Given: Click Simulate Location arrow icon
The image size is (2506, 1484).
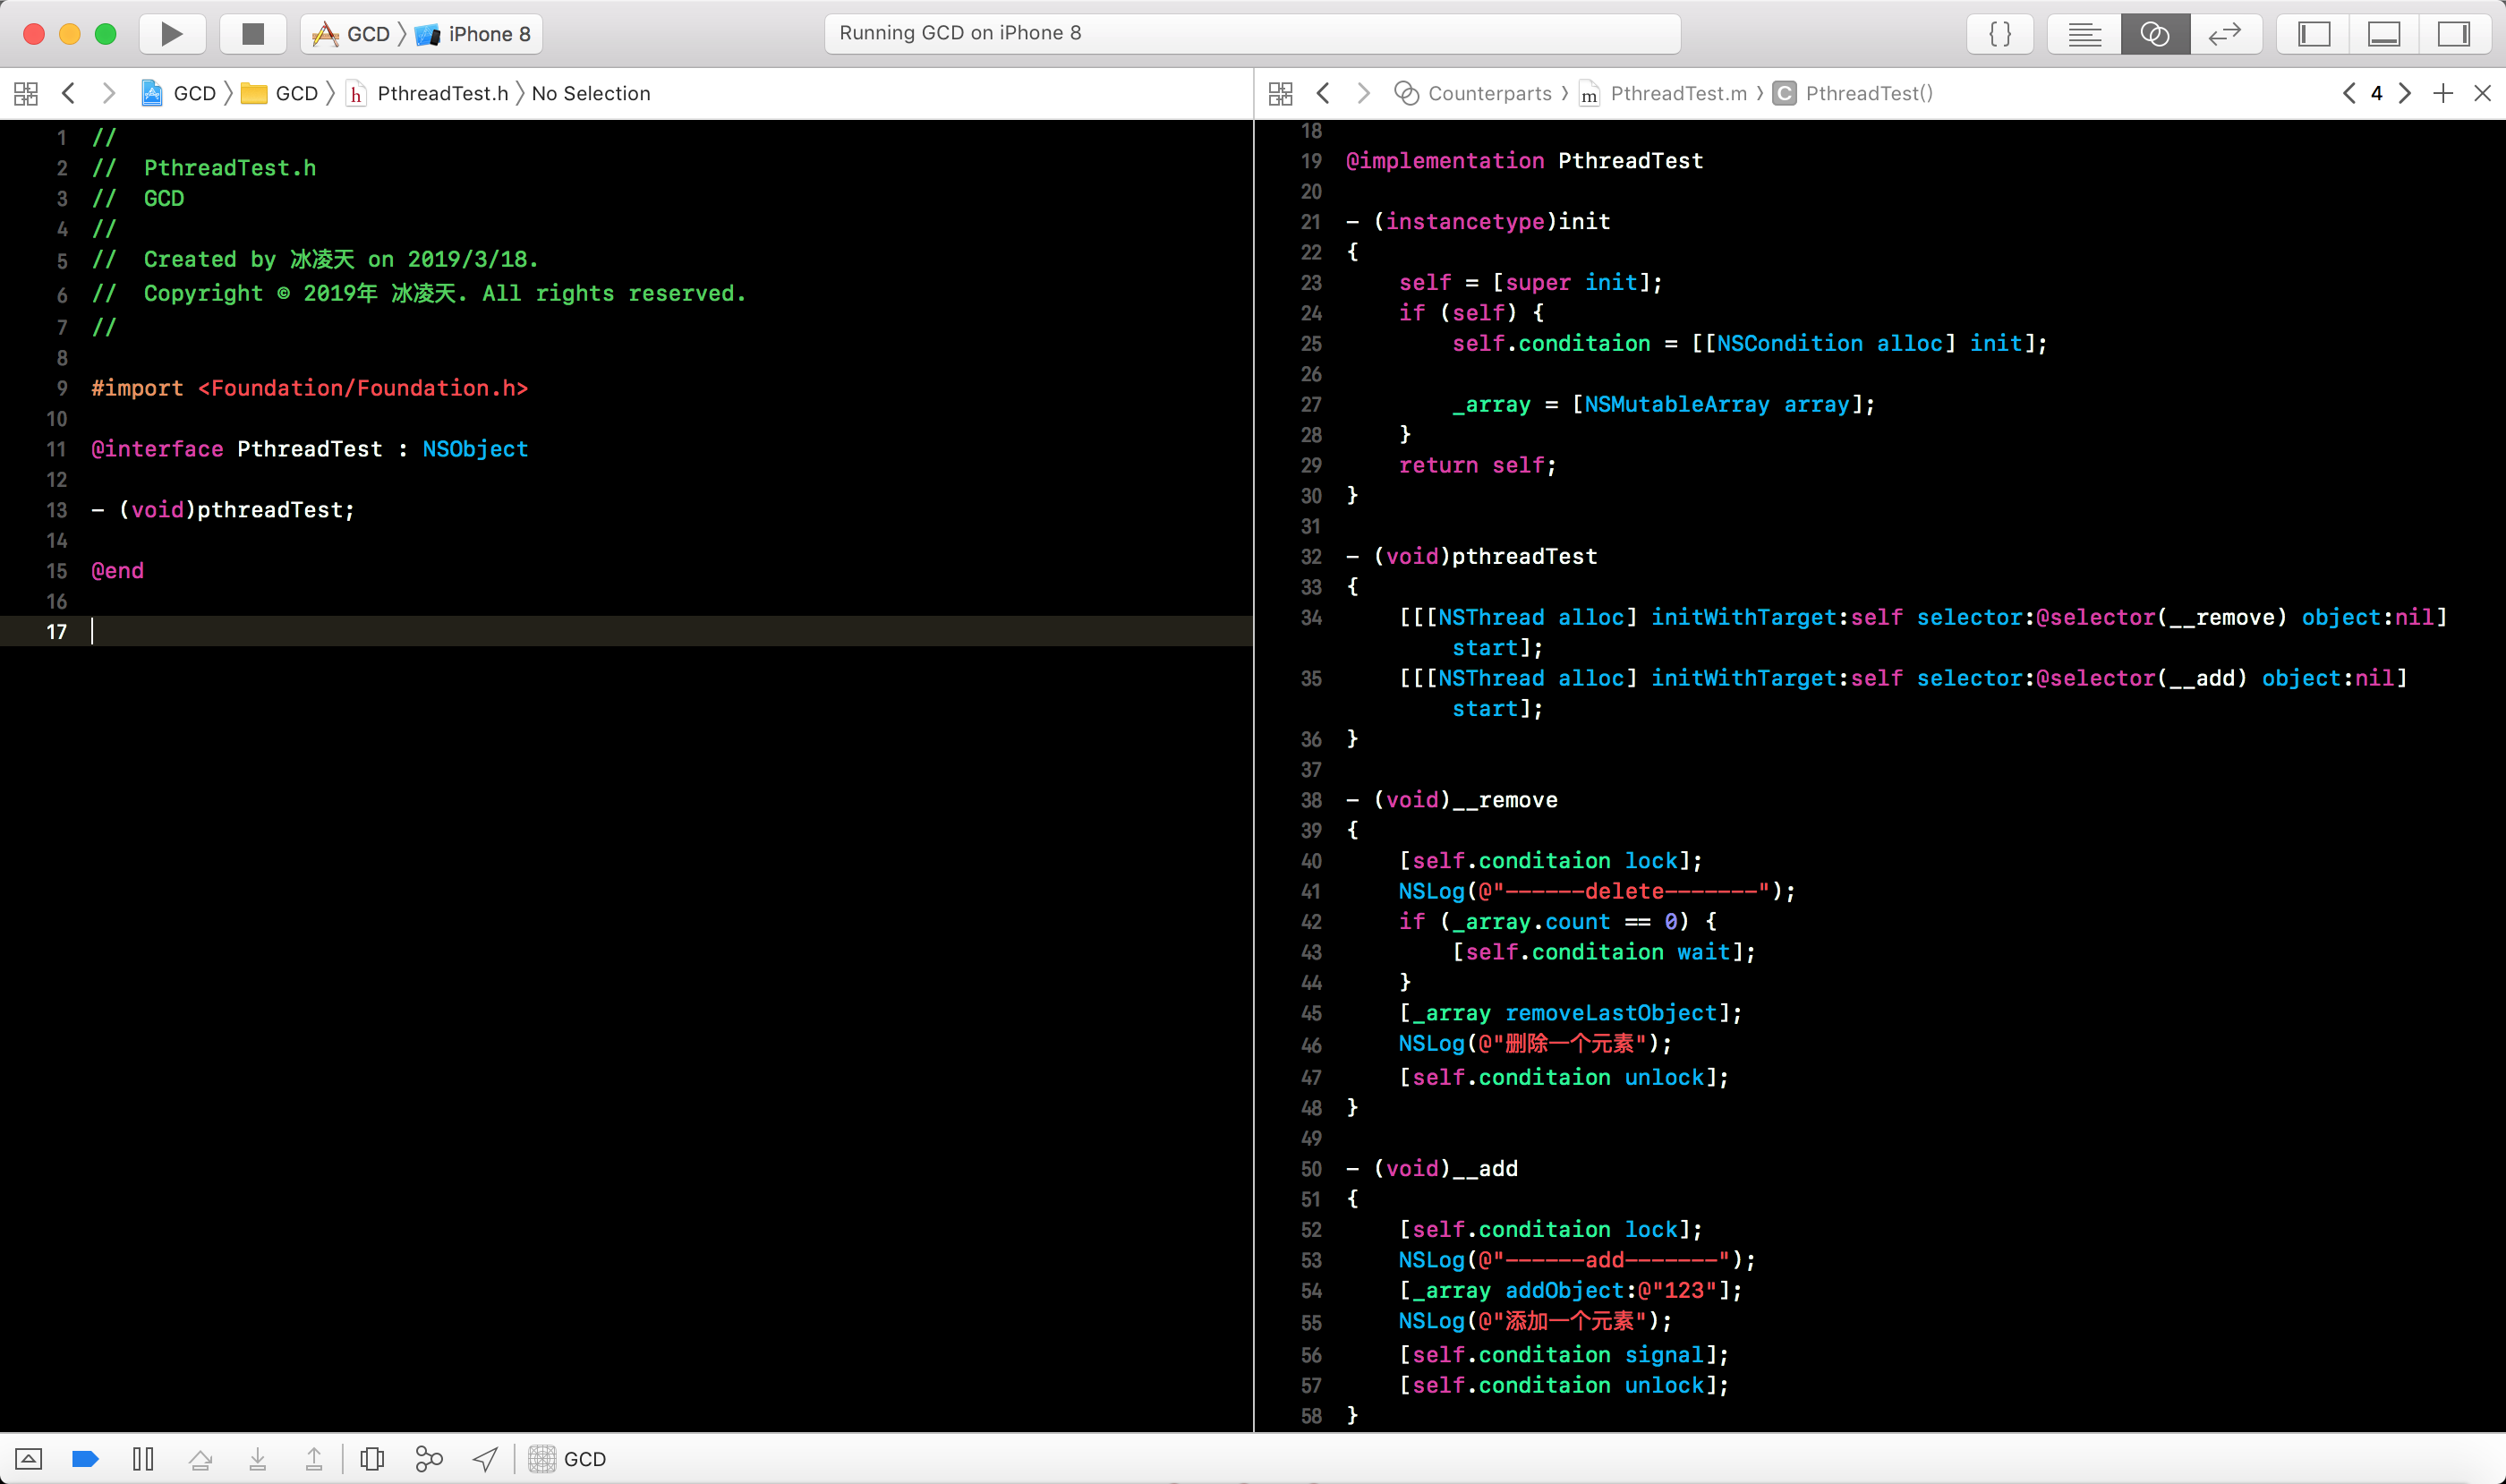Looking at the screenshot, I should click(486, 1459).
